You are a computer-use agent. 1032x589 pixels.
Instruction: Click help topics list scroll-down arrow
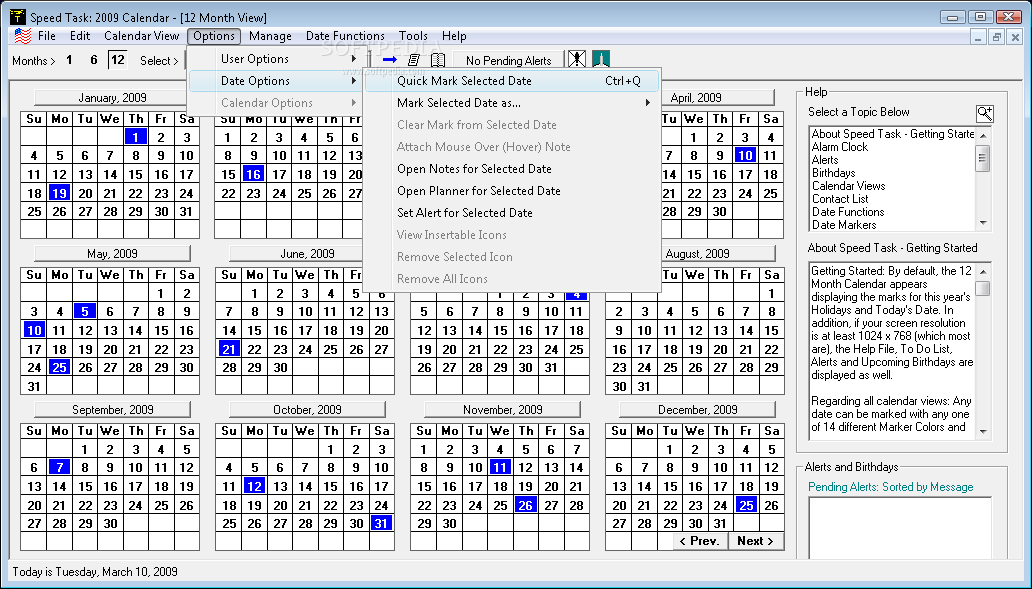pyautogui.click(x=983, y=223)
